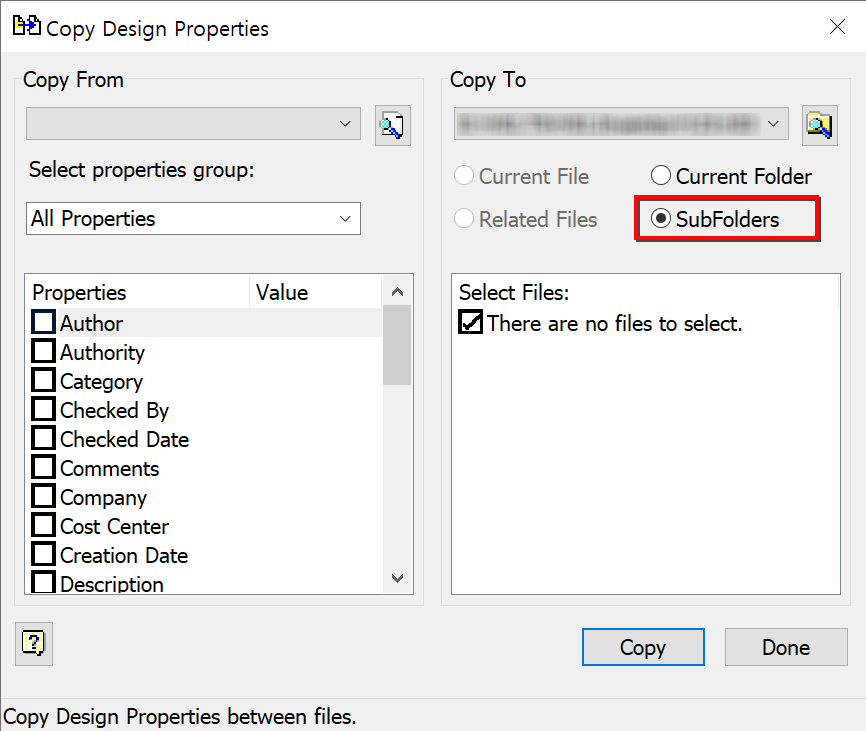866x731 pixels.
Task: Check the Category property
Action: pos(42,380)
